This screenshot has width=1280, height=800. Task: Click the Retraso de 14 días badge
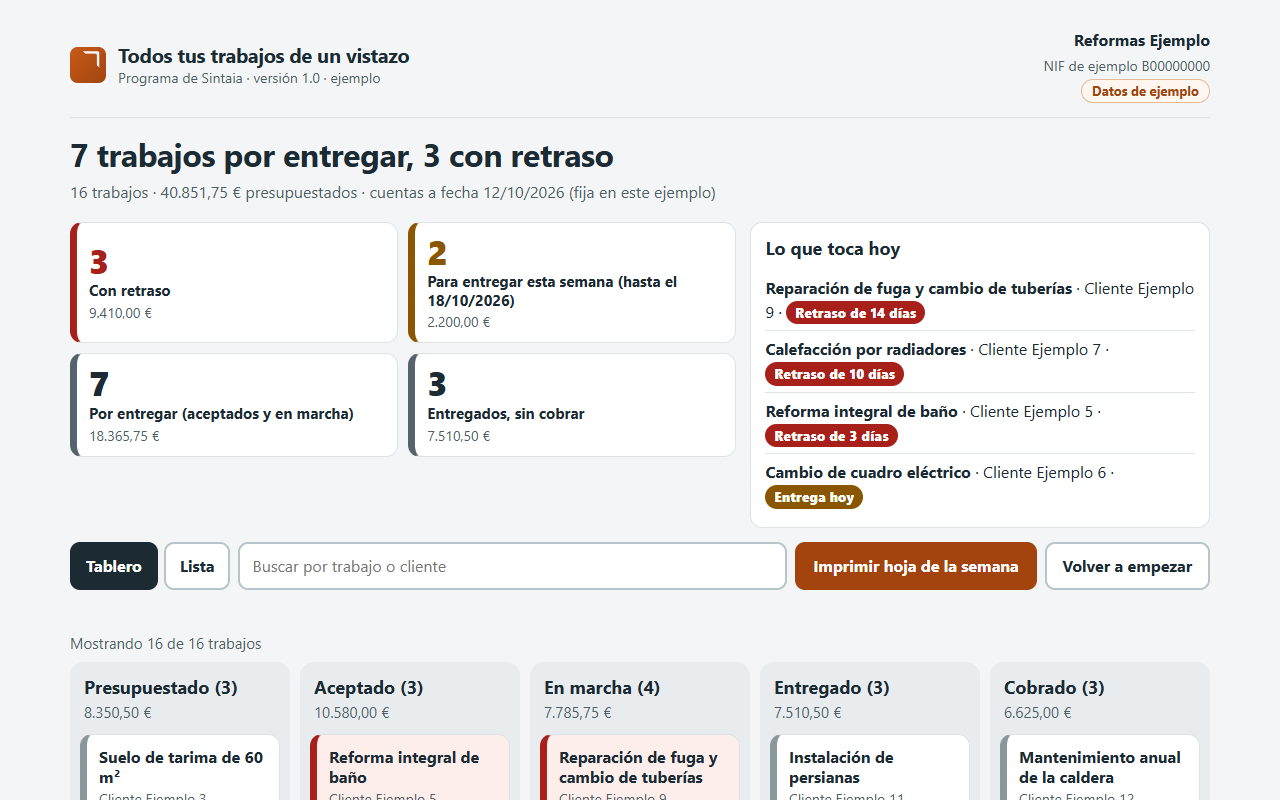[x=855, y=313]
